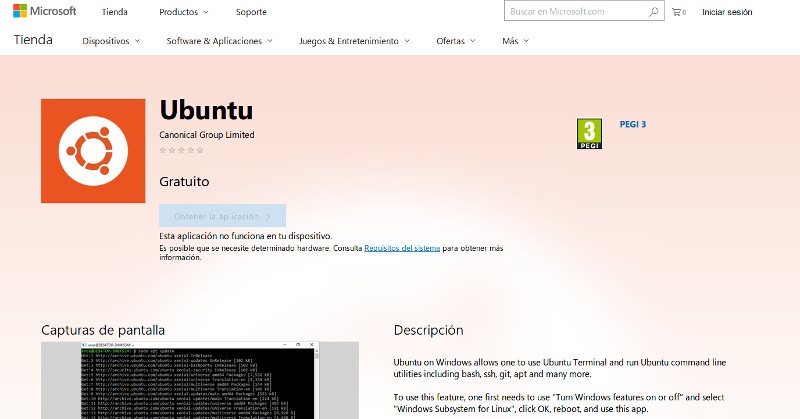Open the Requisitos del sistema link
This screenshot has height=419, width=800.
pos(401,247)
